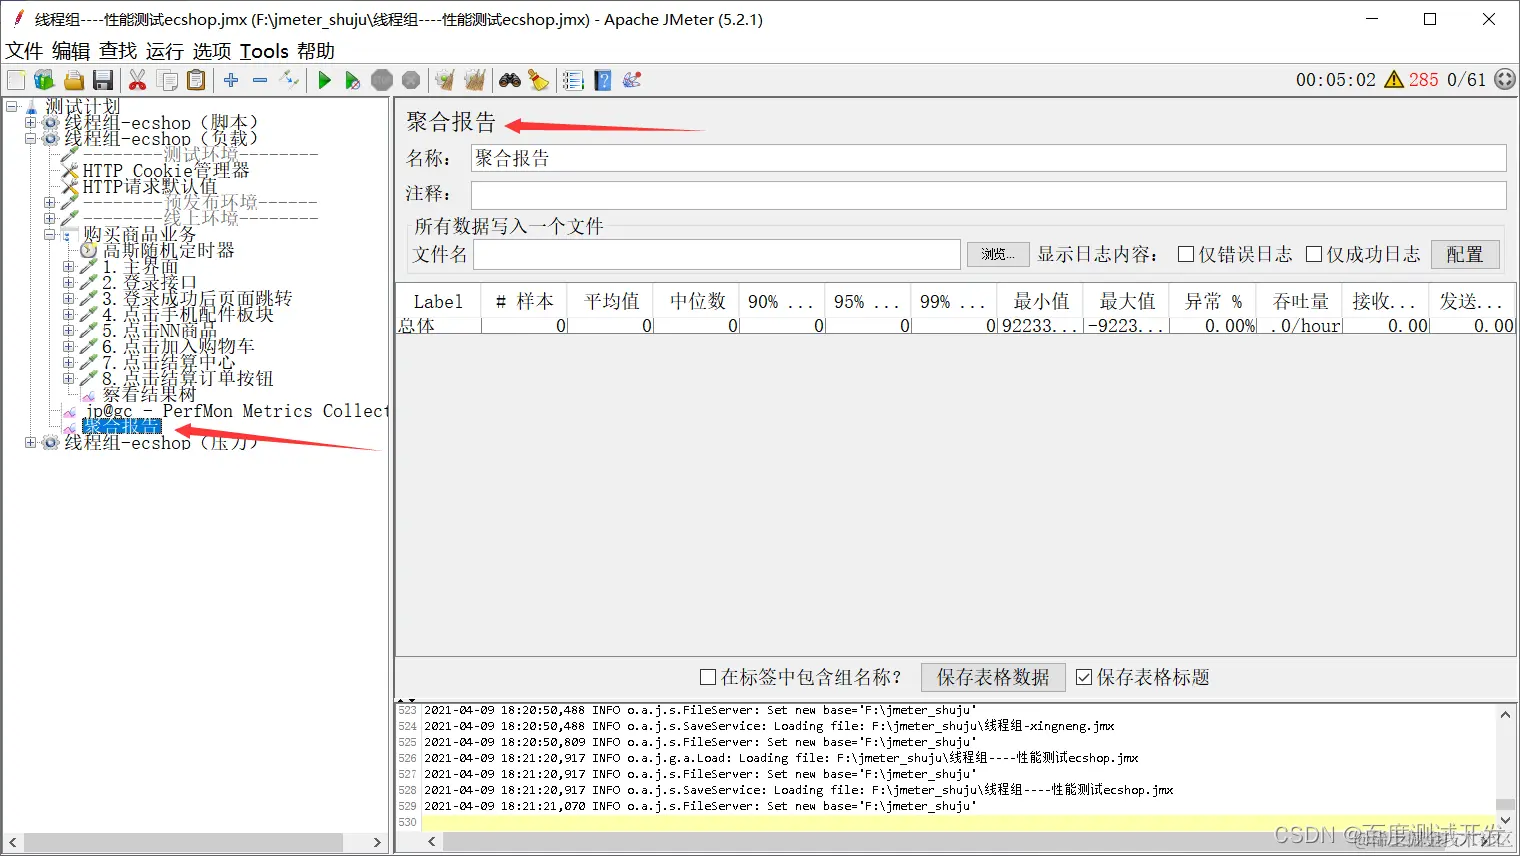Screen dimensions: 1520x856
Task: Check 在标签中包含组名称 option
Action: click(708, 677)
